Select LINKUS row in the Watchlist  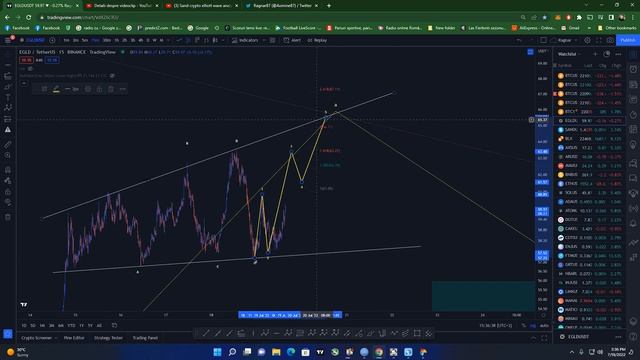(x=590, y=291)
